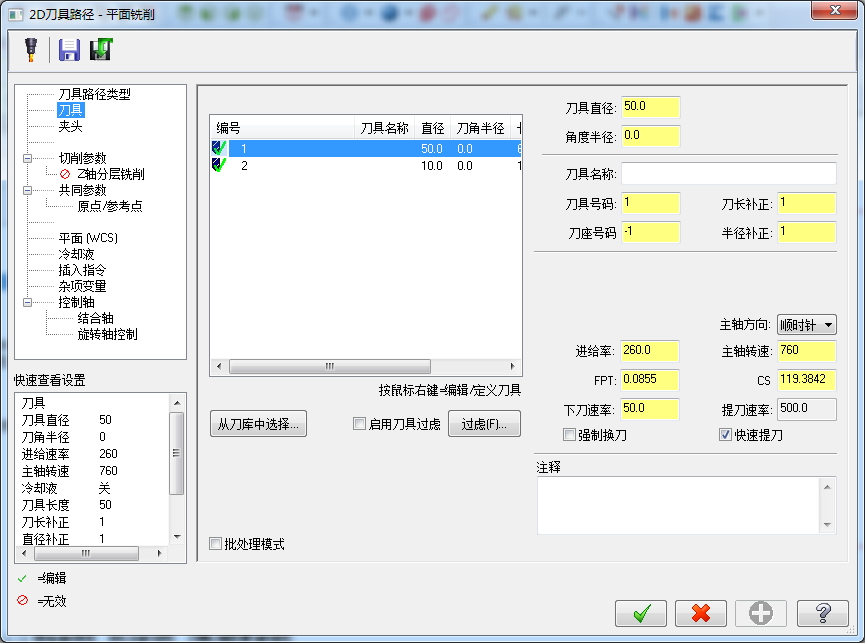Cancel the dialog with the red X

700,613
